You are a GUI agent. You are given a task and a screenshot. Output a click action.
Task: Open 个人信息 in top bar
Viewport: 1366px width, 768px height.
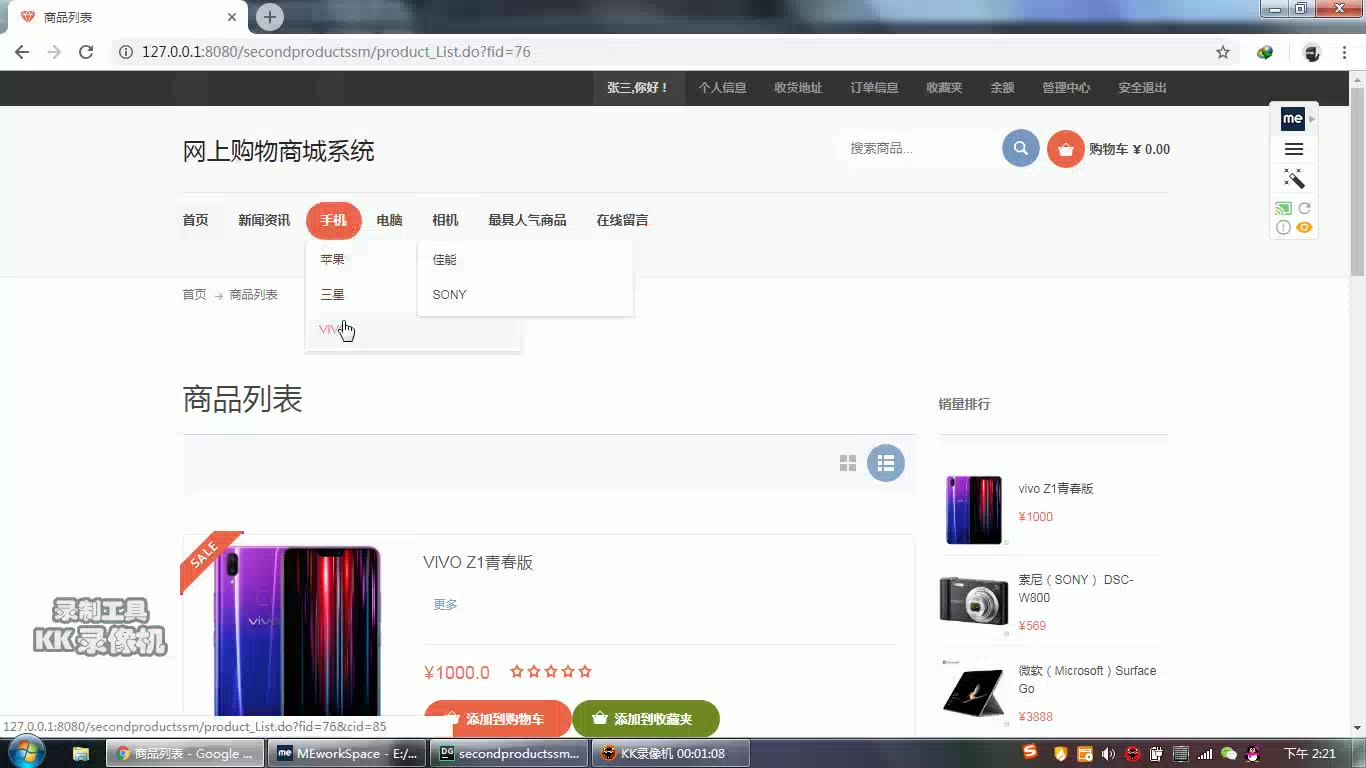tap(722, 88)
